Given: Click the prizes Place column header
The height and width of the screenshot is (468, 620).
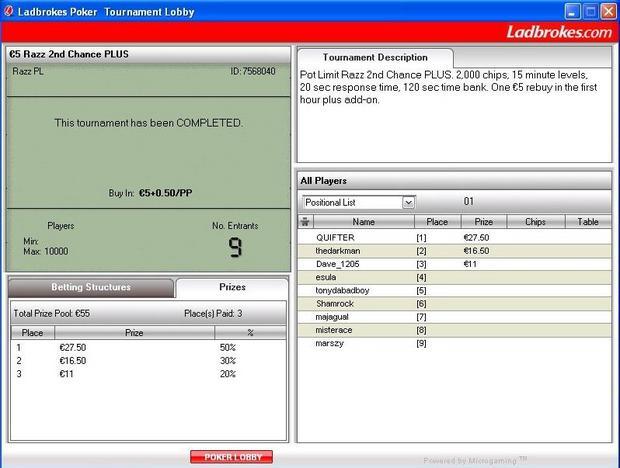Looking at the screenshot, I should click(32, 333).
